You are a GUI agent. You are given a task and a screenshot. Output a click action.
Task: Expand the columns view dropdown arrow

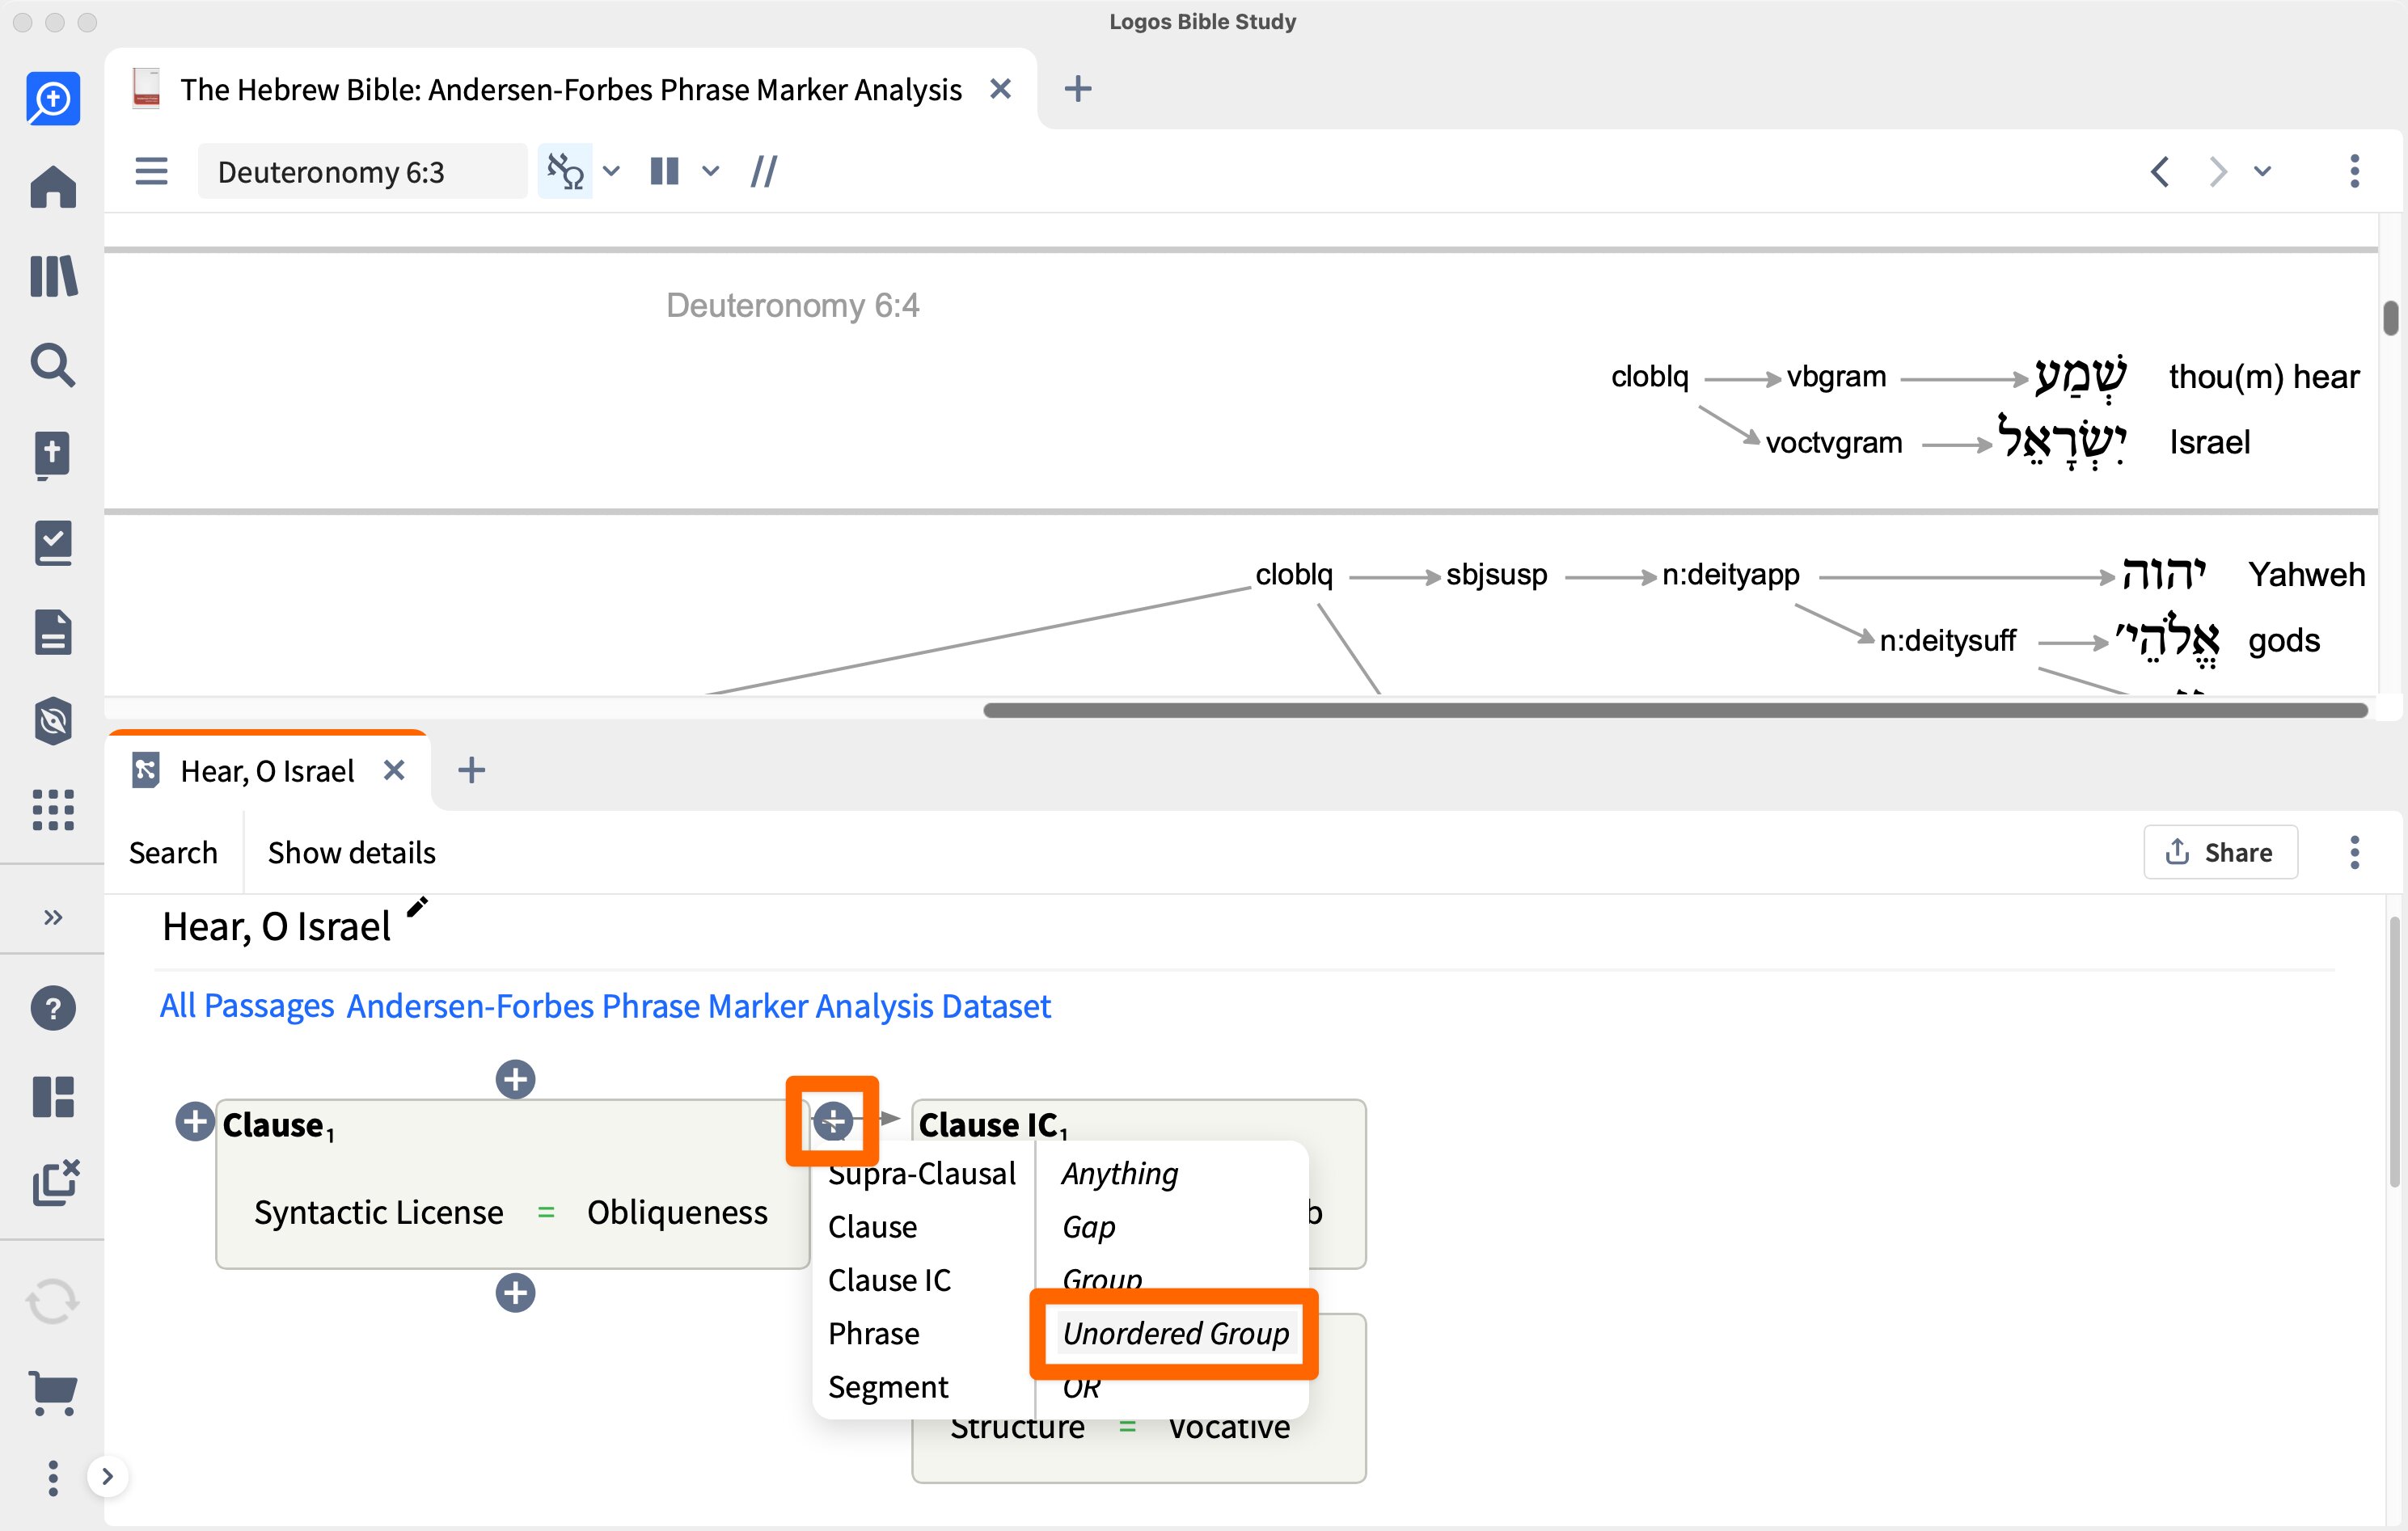pyautogui.click(x=711, y=171)
